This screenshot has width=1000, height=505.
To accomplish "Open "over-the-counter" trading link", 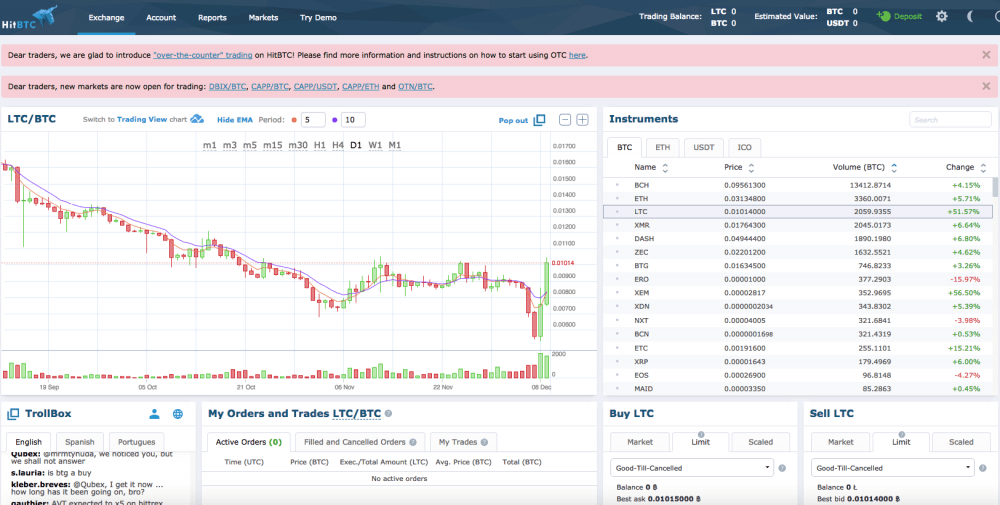I will 203,55.
